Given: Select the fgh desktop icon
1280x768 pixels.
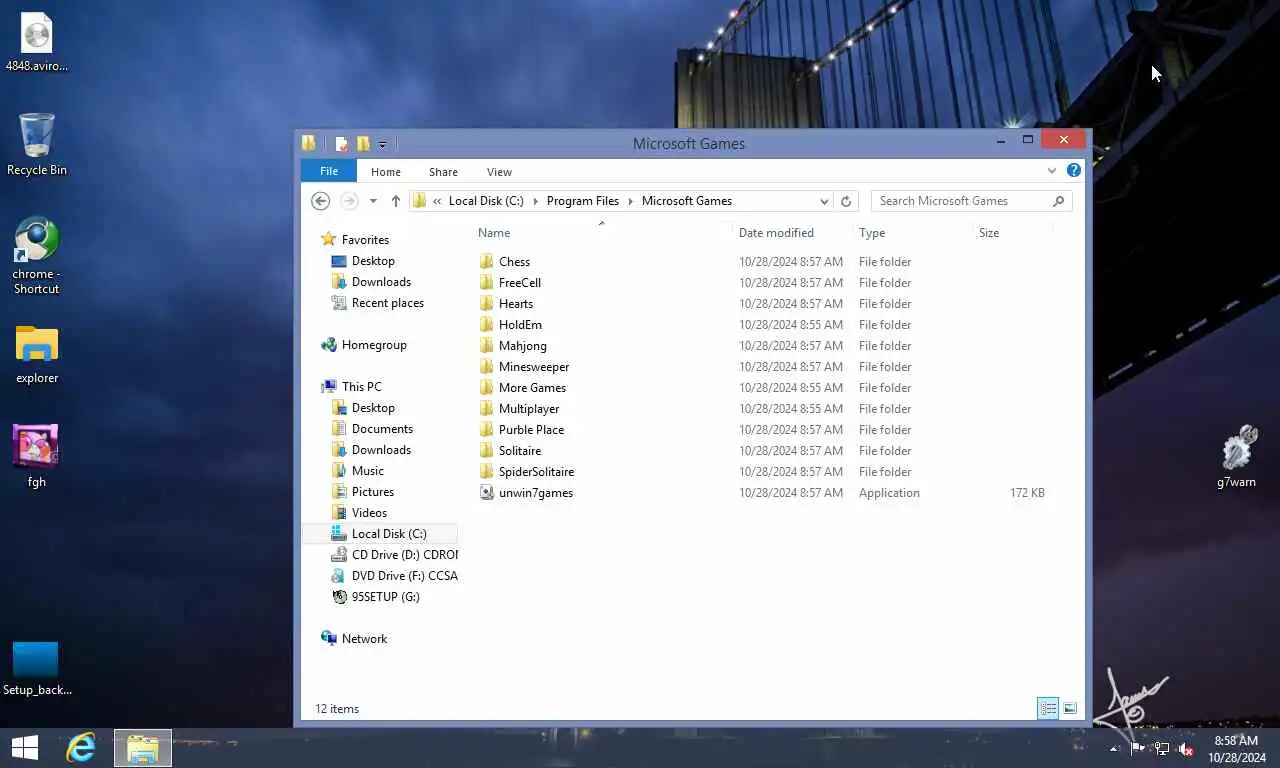Looking at the screenshot, I should click(36, 456).
